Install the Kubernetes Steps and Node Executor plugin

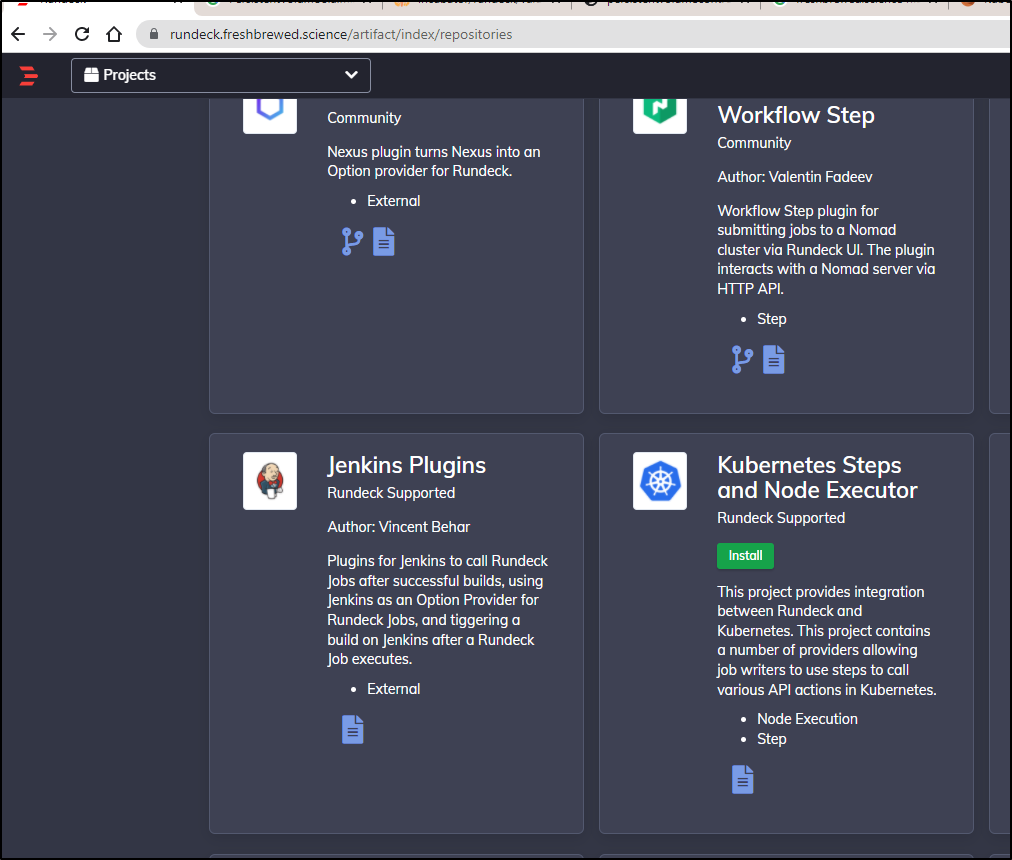pos(745,556)
